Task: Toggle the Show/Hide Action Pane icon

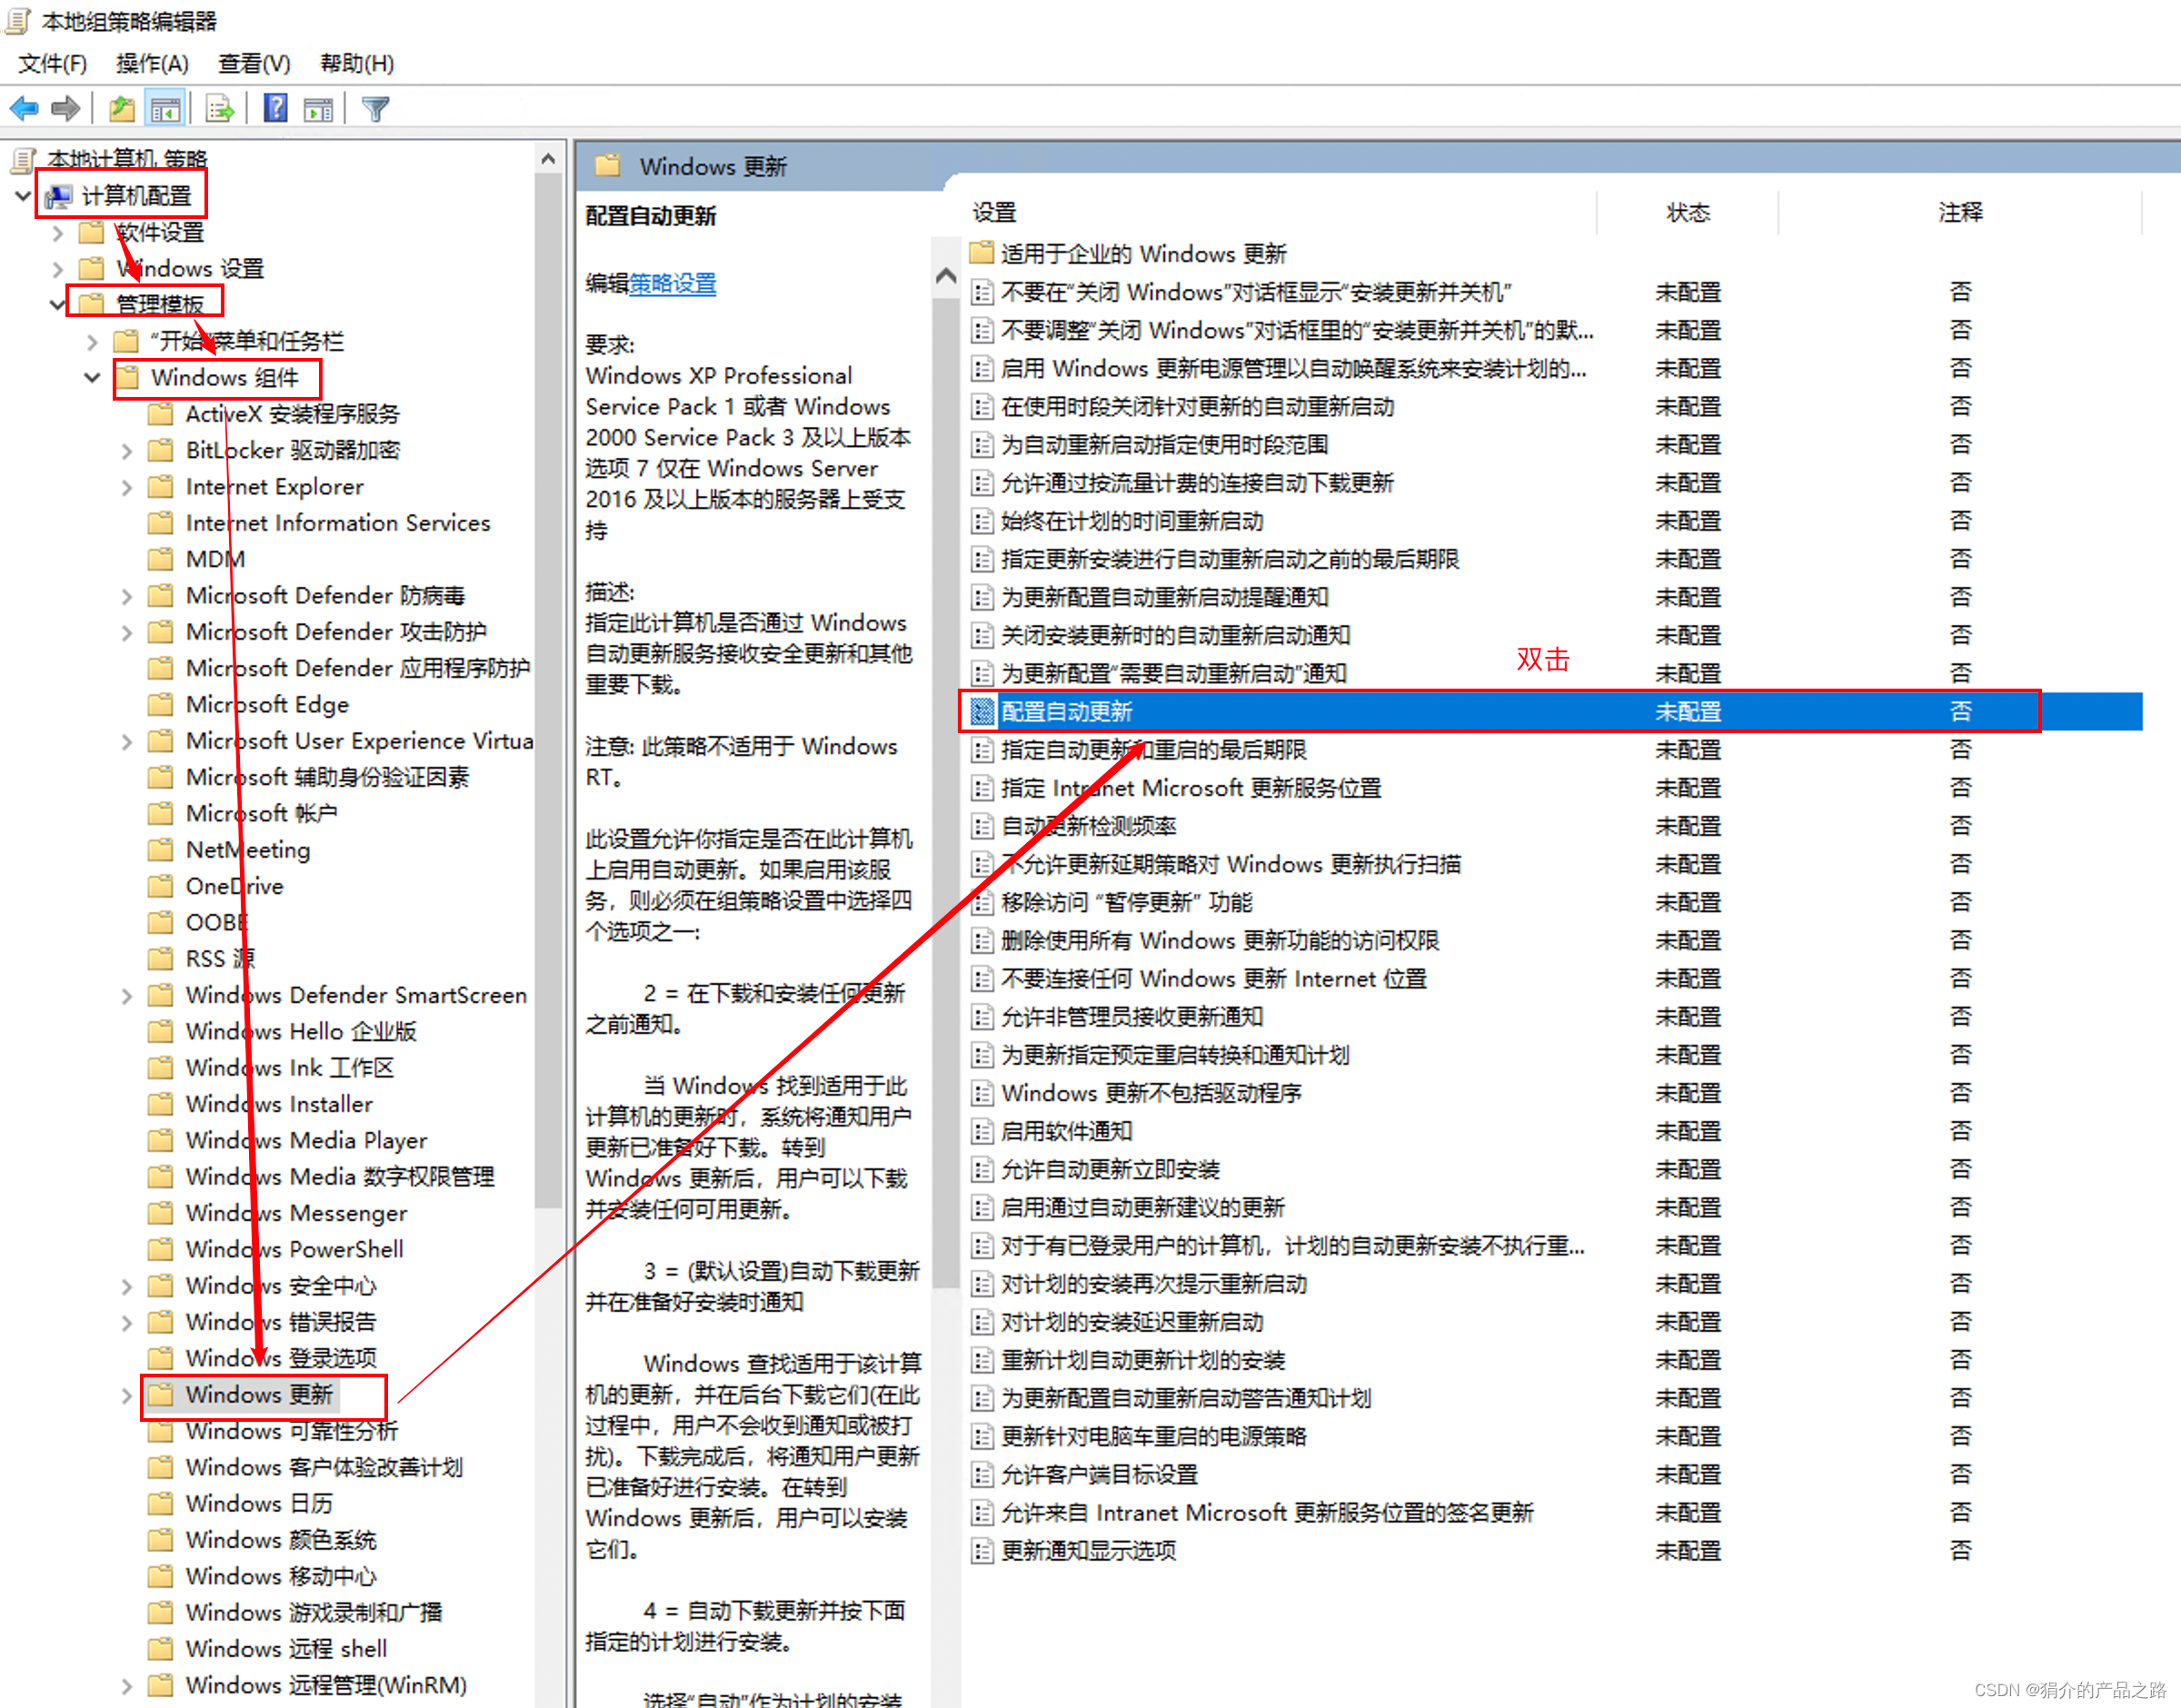Action: [319, 108]
